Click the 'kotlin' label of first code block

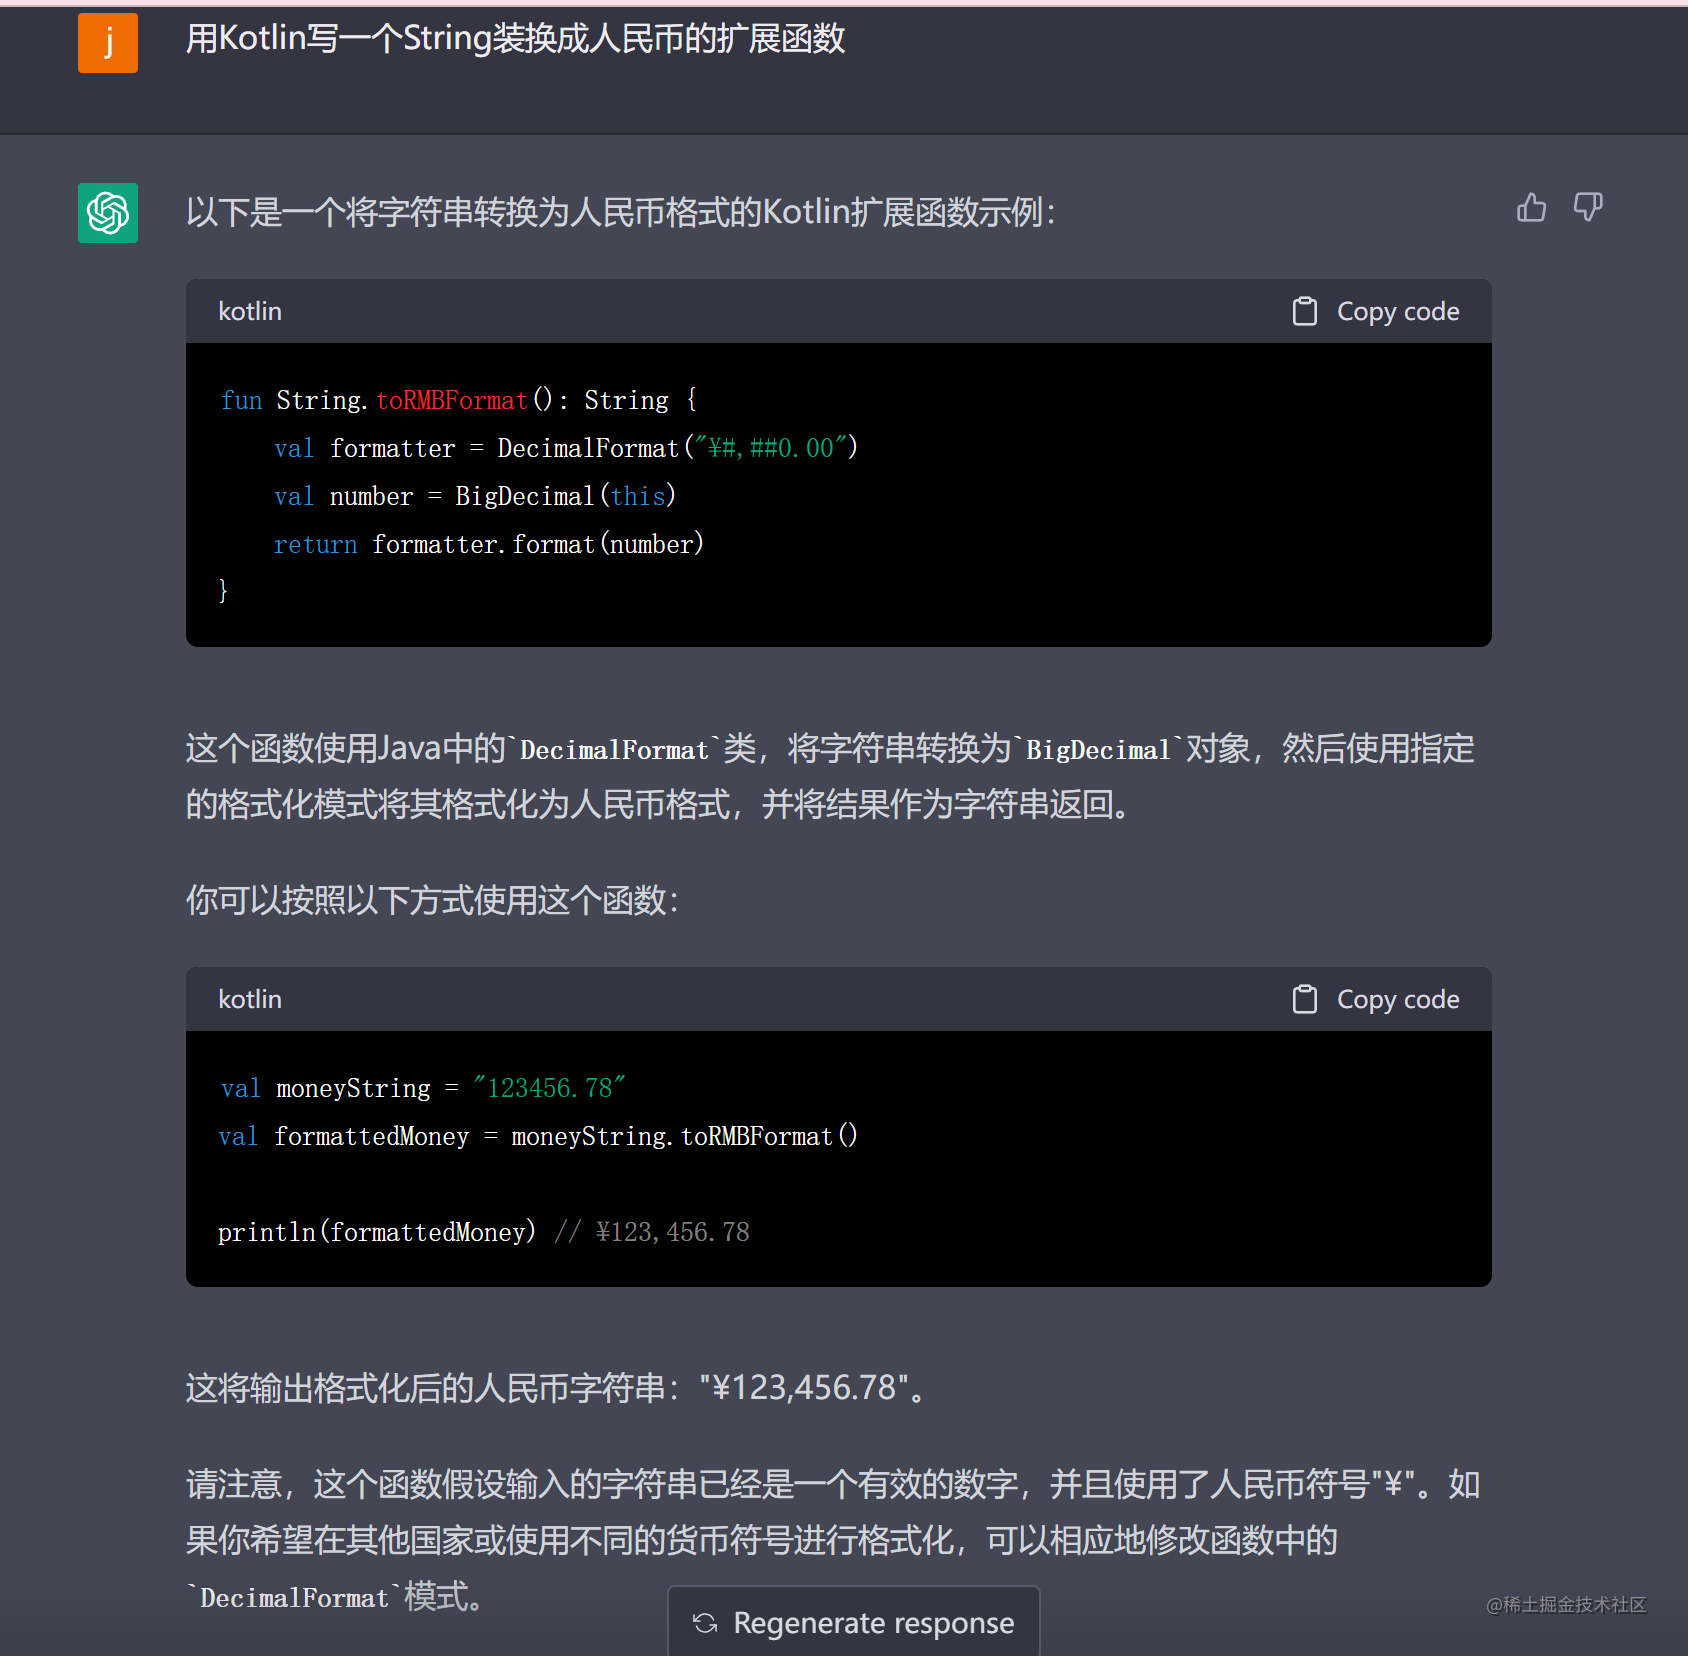coord(250,311)
